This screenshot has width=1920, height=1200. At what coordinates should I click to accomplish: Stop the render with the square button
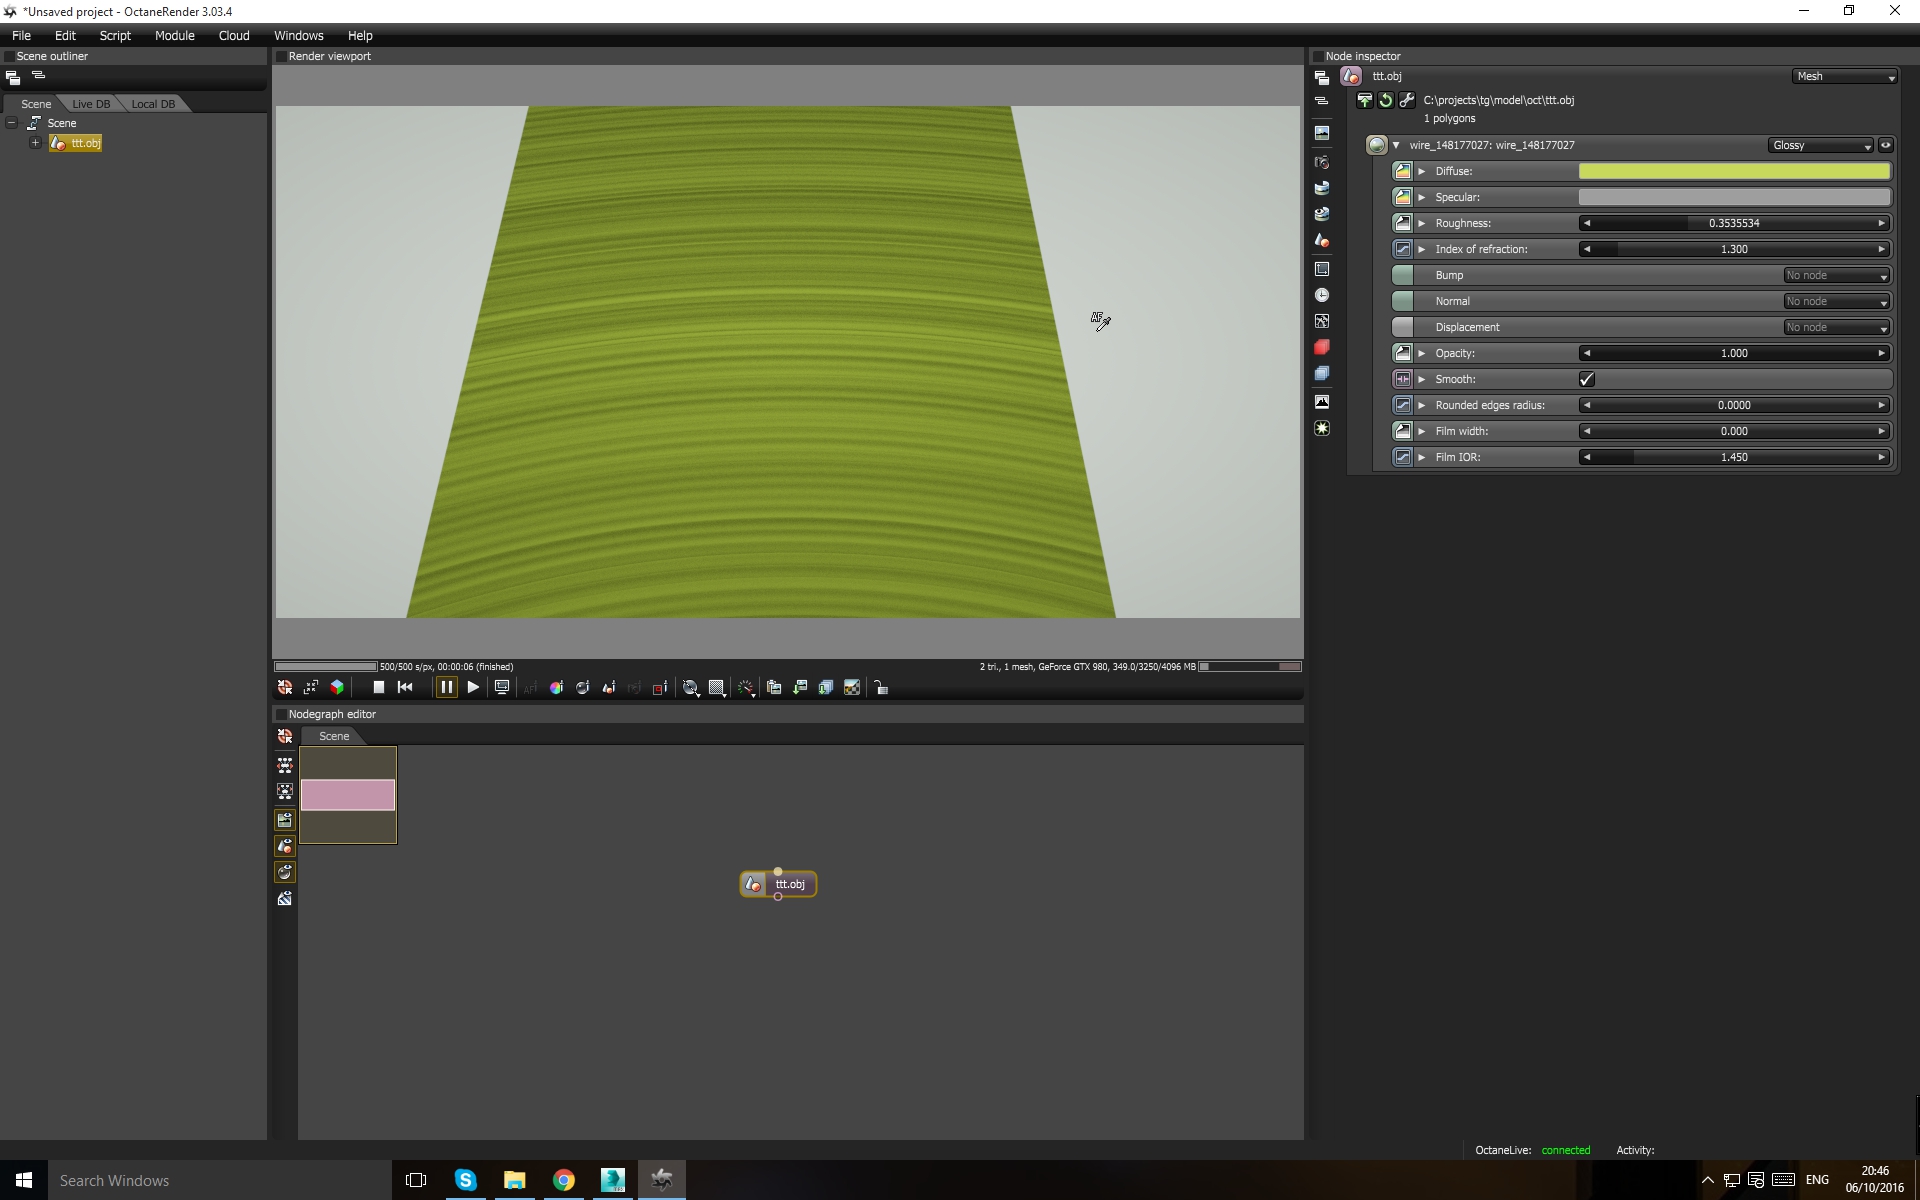pos(378,687)
